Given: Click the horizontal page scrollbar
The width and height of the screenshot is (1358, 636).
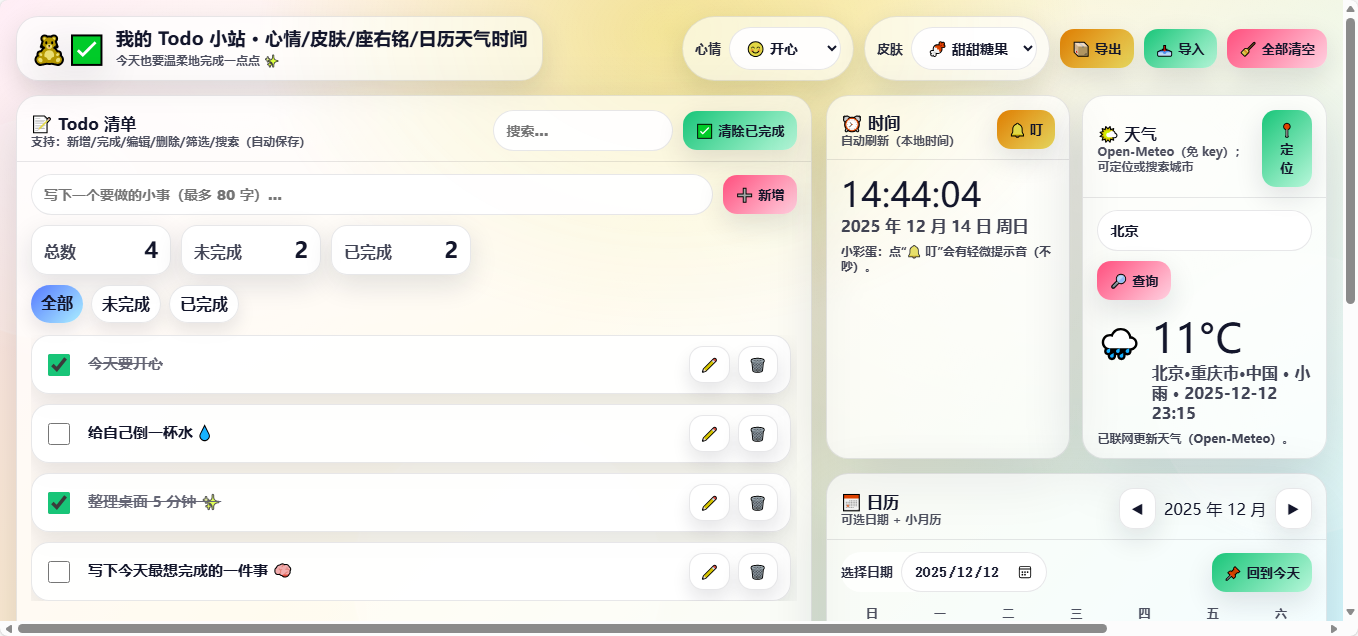Looking at the screenshot, I should (x=562, y=628).
